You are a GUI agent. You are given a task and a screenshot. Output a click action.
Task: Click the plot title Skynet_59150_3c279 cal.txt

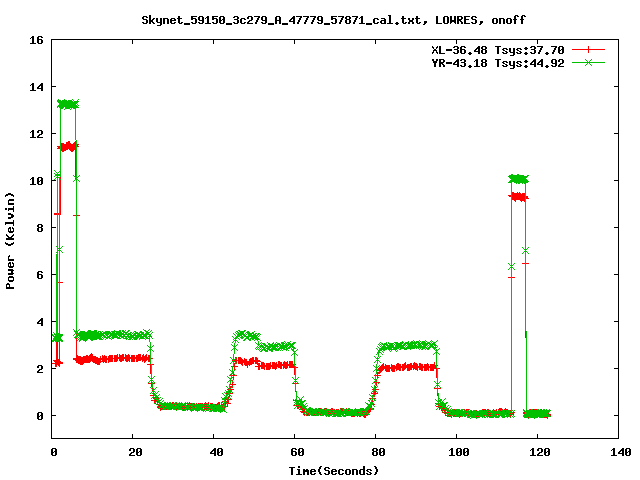pos(333,20)
